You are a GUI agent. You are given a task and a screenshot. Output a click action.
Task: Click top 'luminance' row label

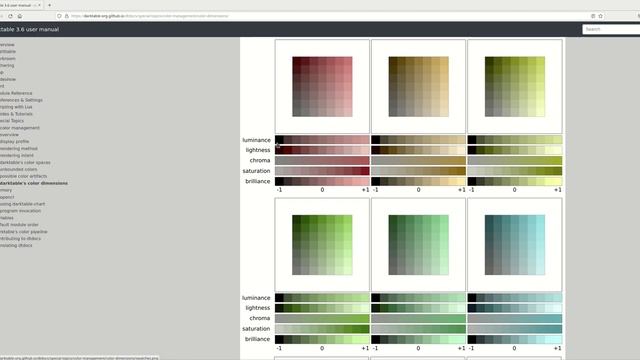pos(256,140)
